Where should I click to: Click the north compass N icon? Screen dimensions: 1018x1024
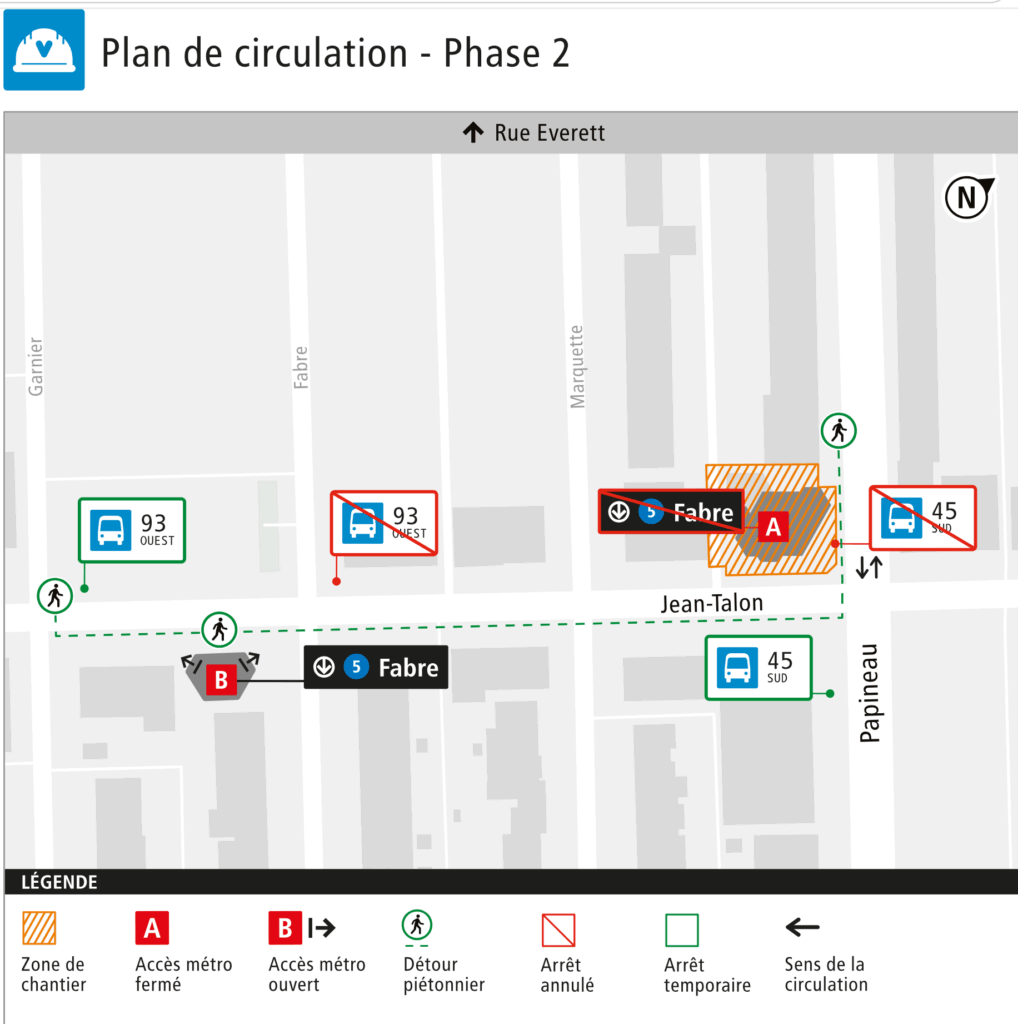968,197
